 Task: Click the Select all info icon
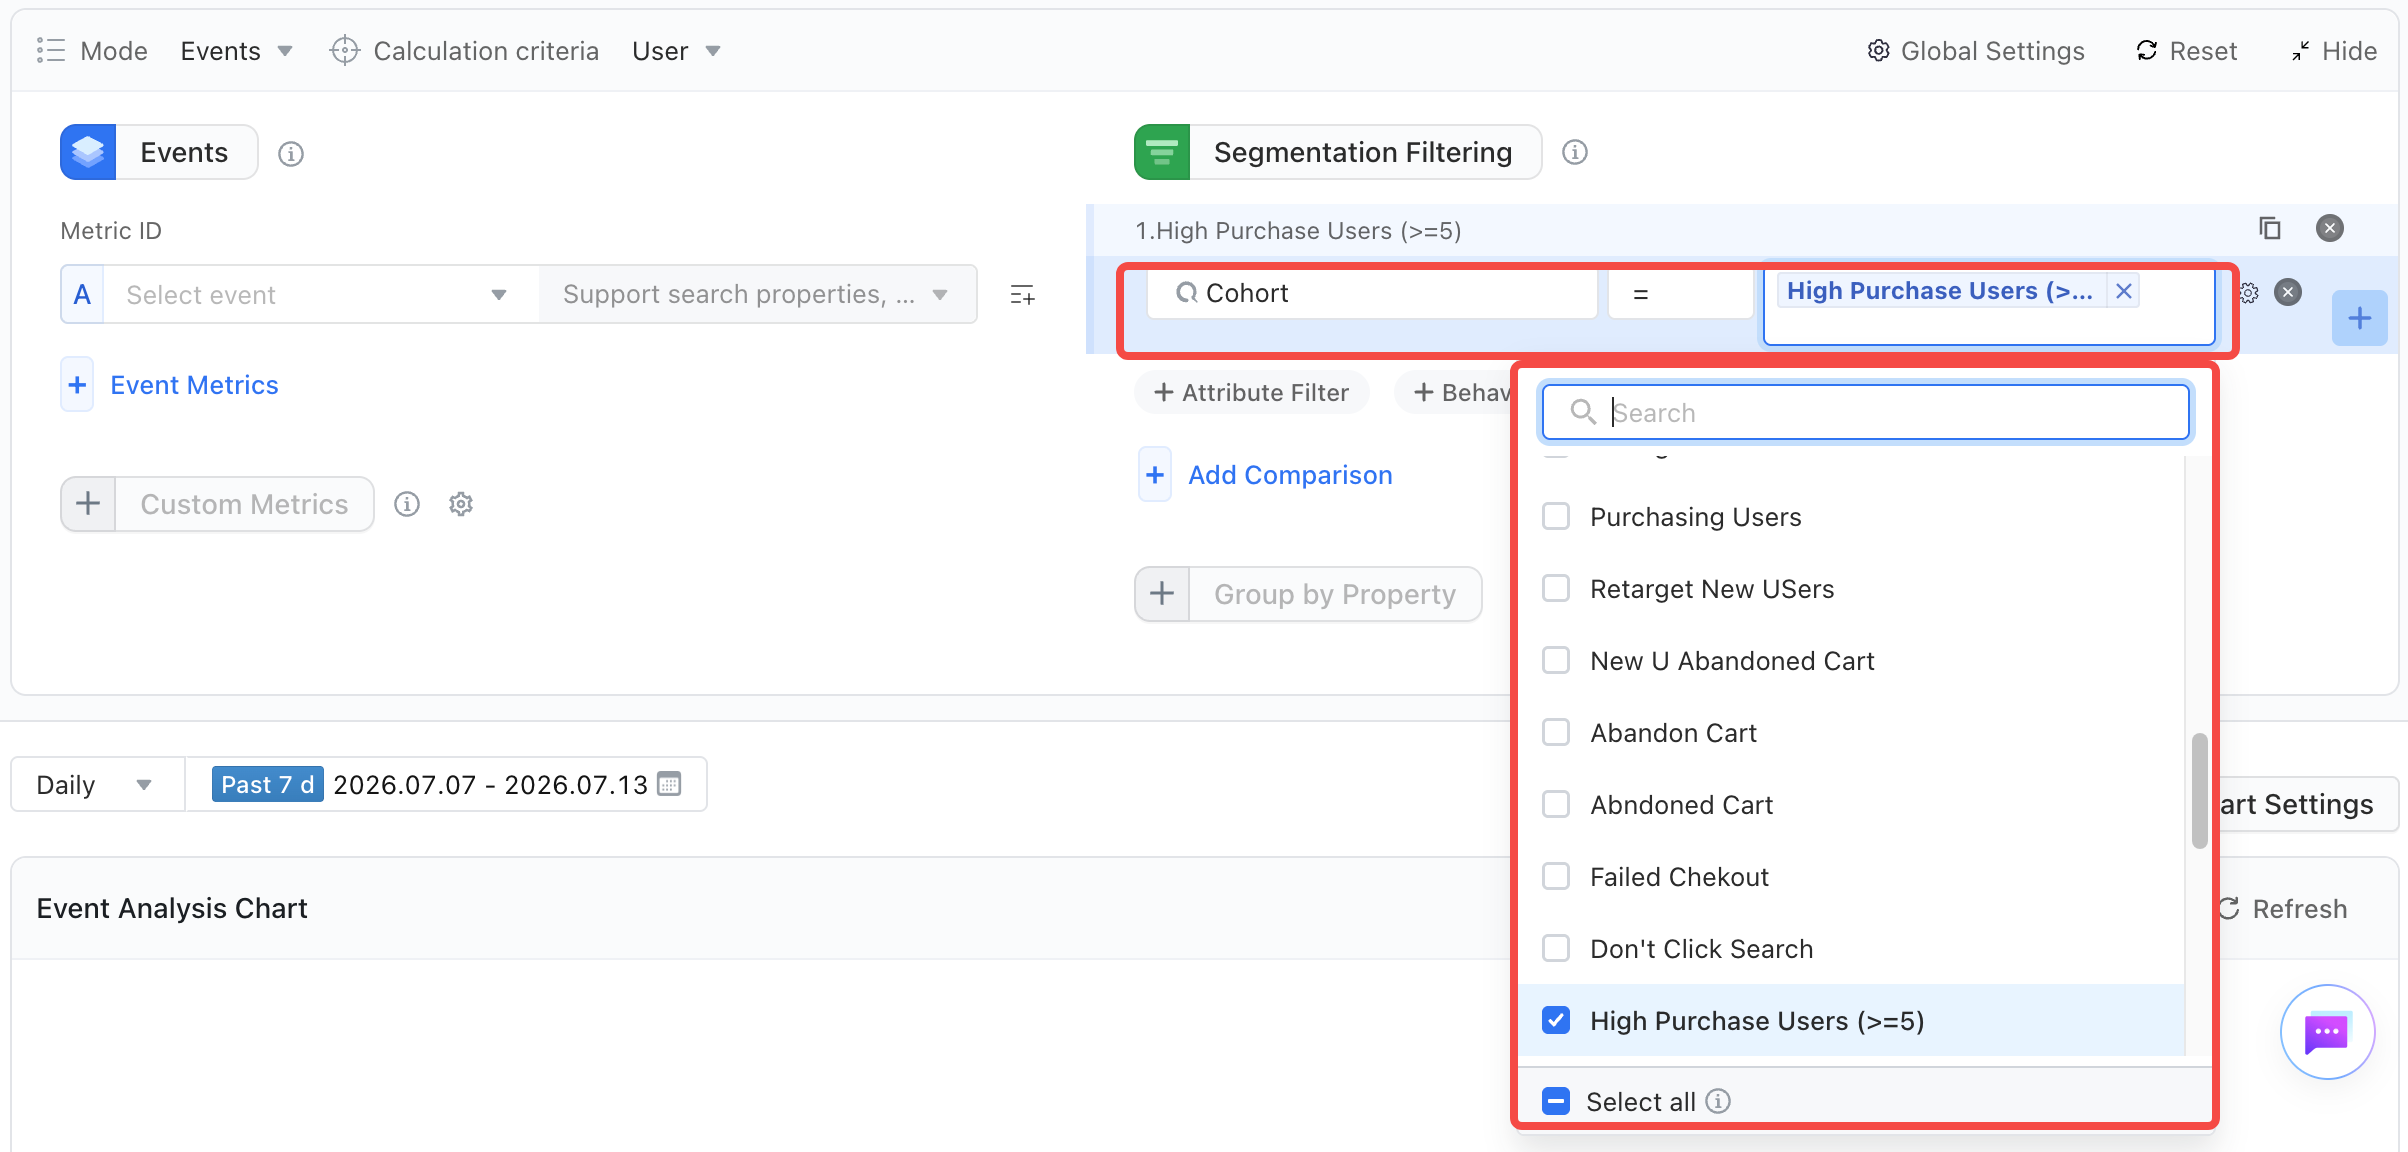coord(1718,1101)
